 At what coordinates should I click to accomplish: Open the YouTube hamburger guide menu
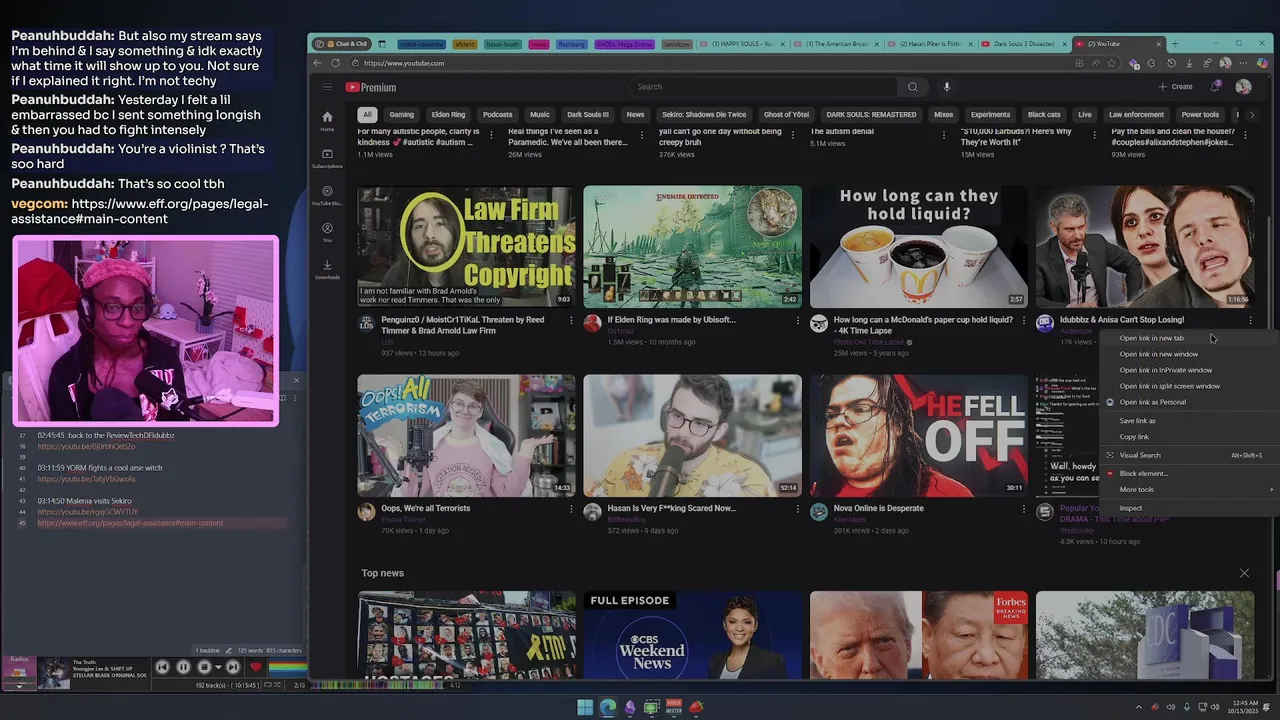(x=326, y=87)
